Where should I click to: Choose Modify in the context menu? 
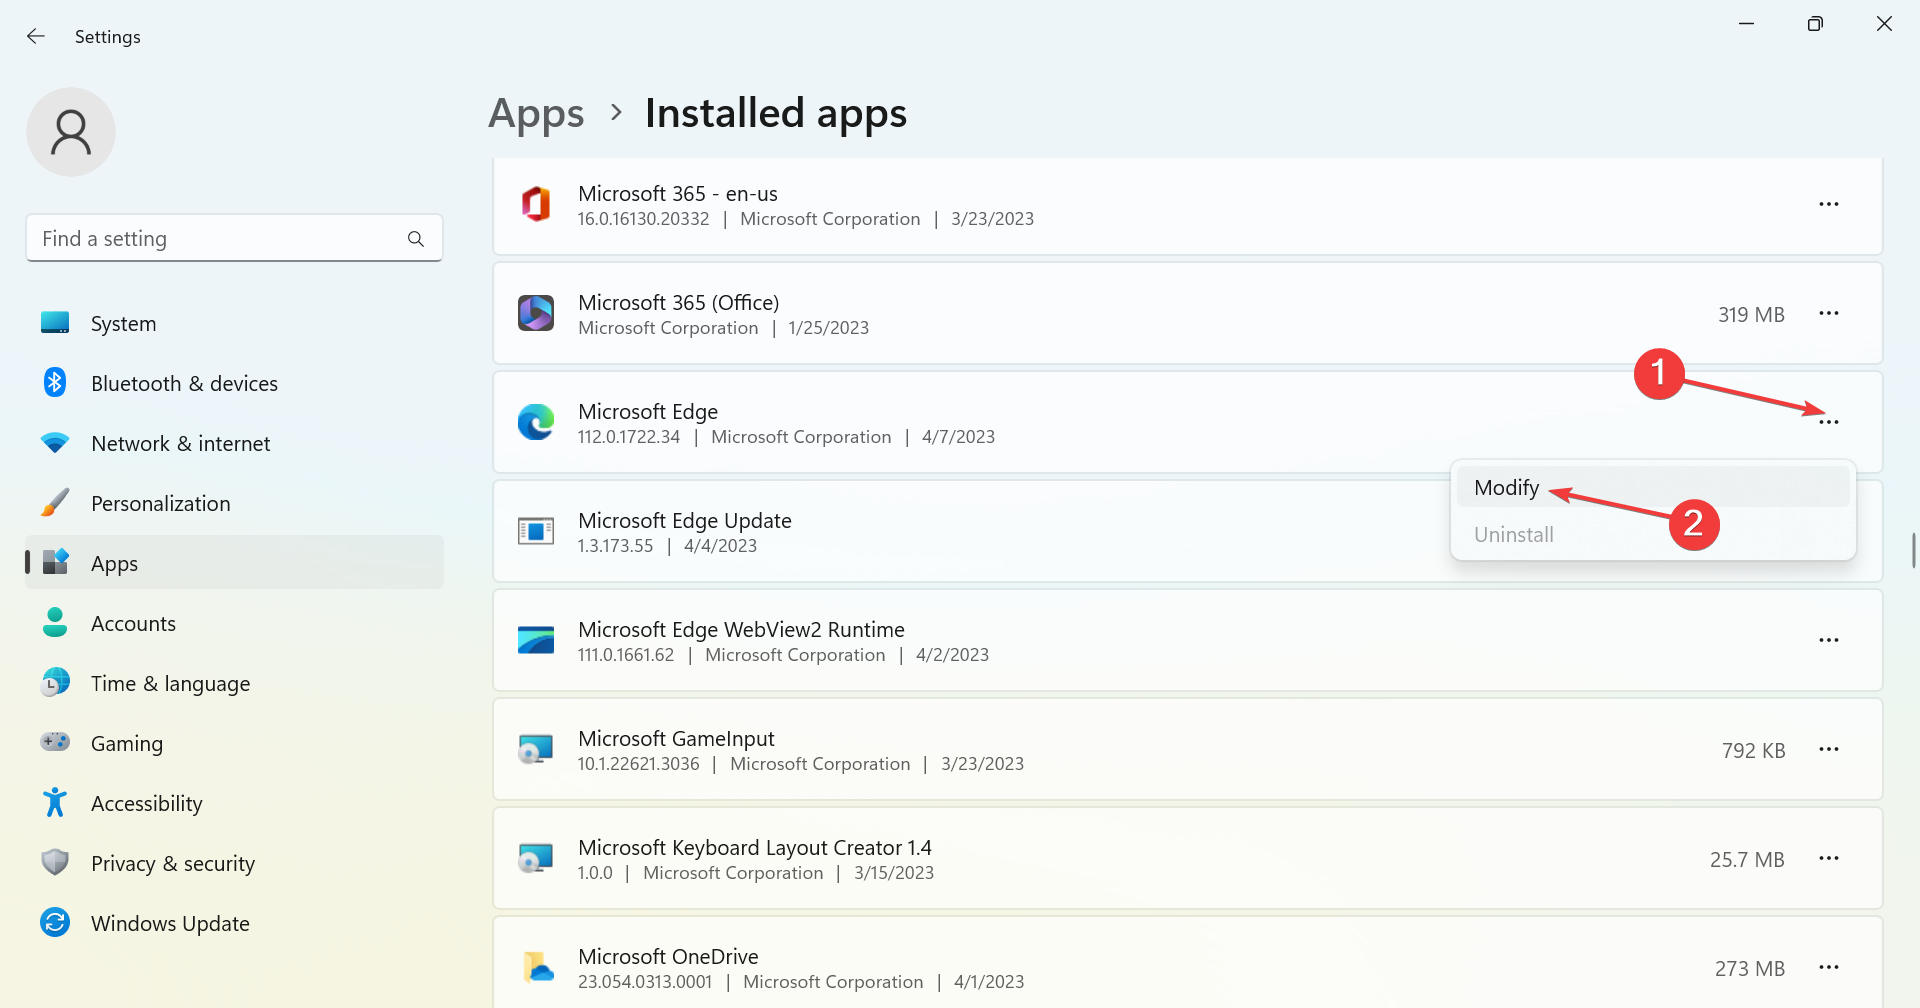pos(1653,487)
